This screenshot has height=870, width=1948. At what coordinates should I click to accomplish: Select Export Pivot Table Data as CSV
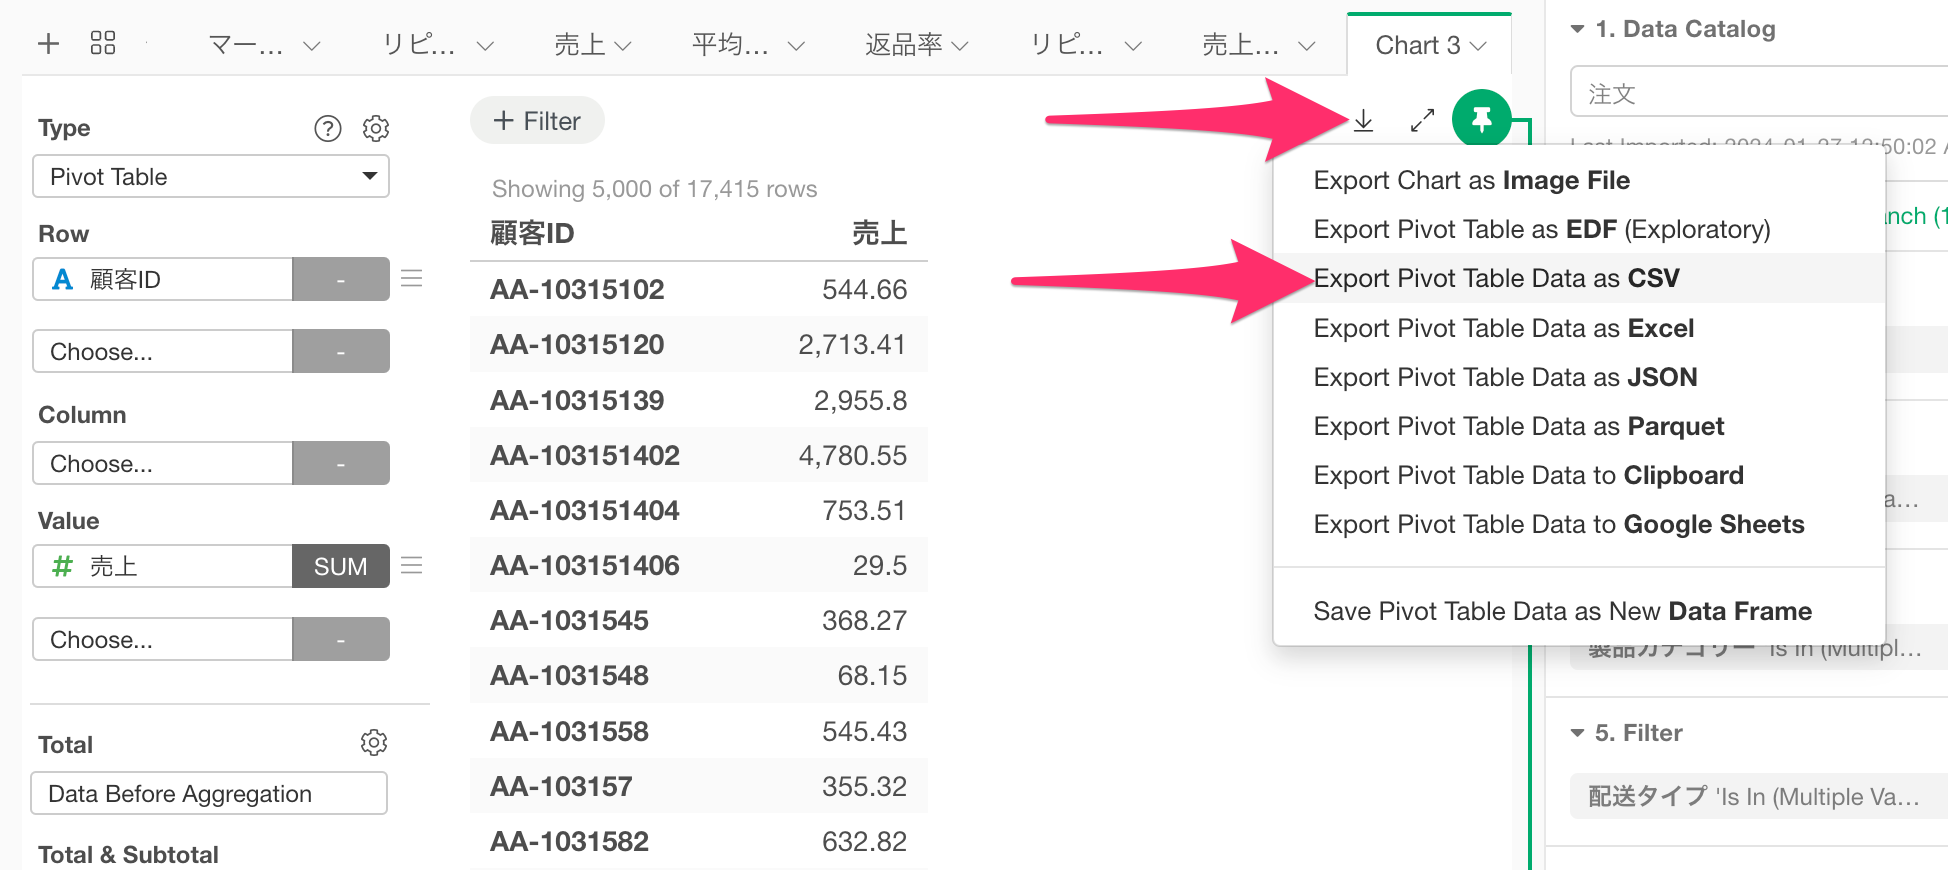1496,278
